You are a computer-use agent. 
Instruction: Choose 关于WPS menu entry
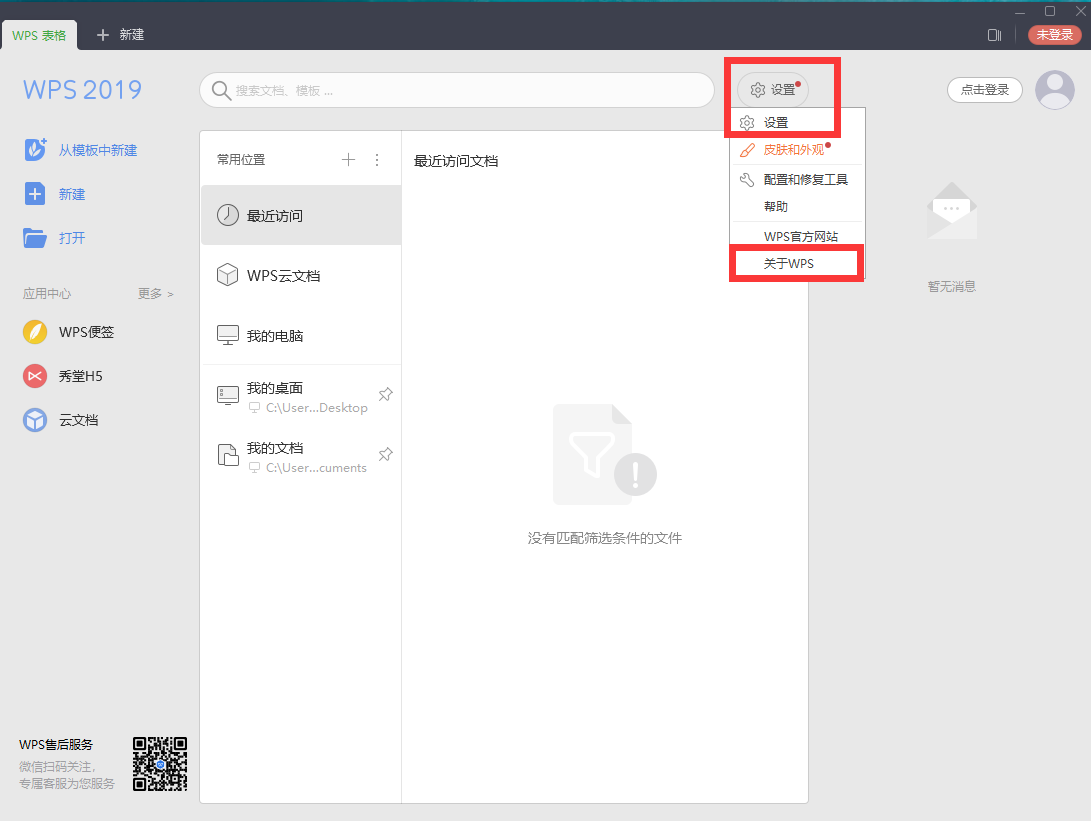[797, 264]
